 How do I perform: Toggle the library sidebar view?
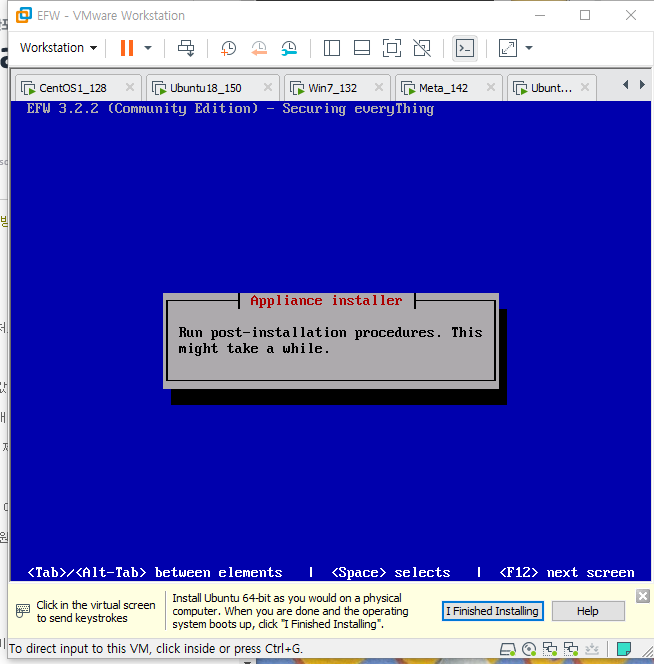332,48
